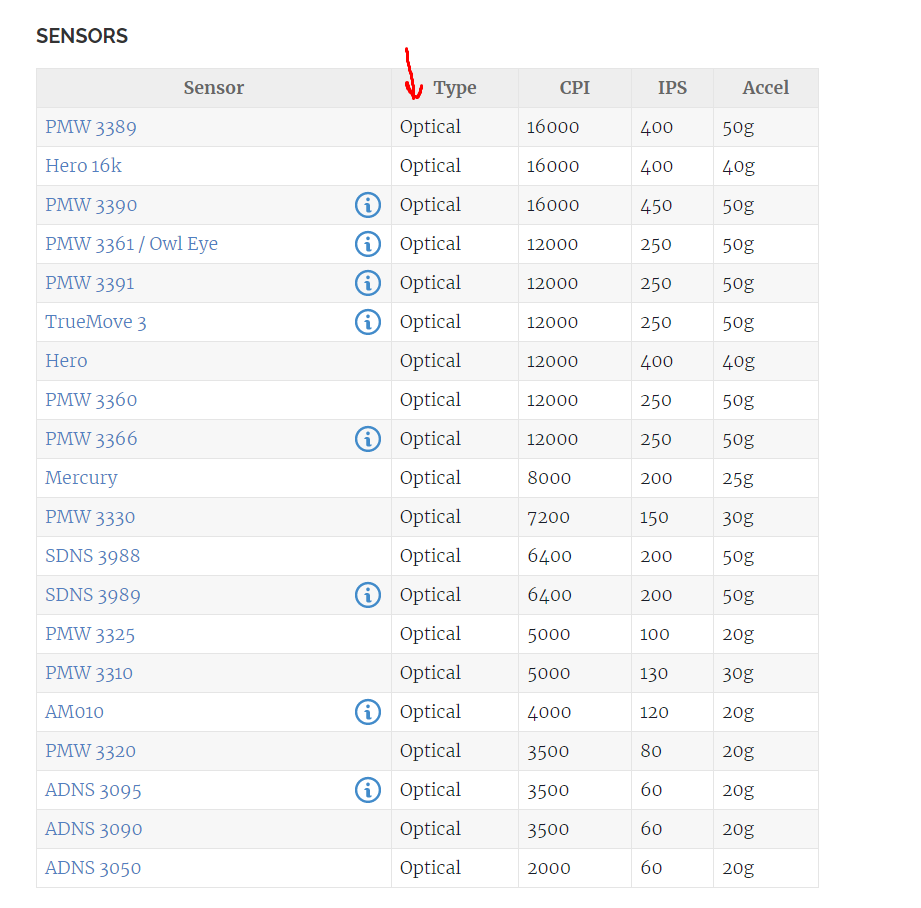Screen dimensions: 921x908
Task: Click the 130 IPS value
Action: (654, 673)
